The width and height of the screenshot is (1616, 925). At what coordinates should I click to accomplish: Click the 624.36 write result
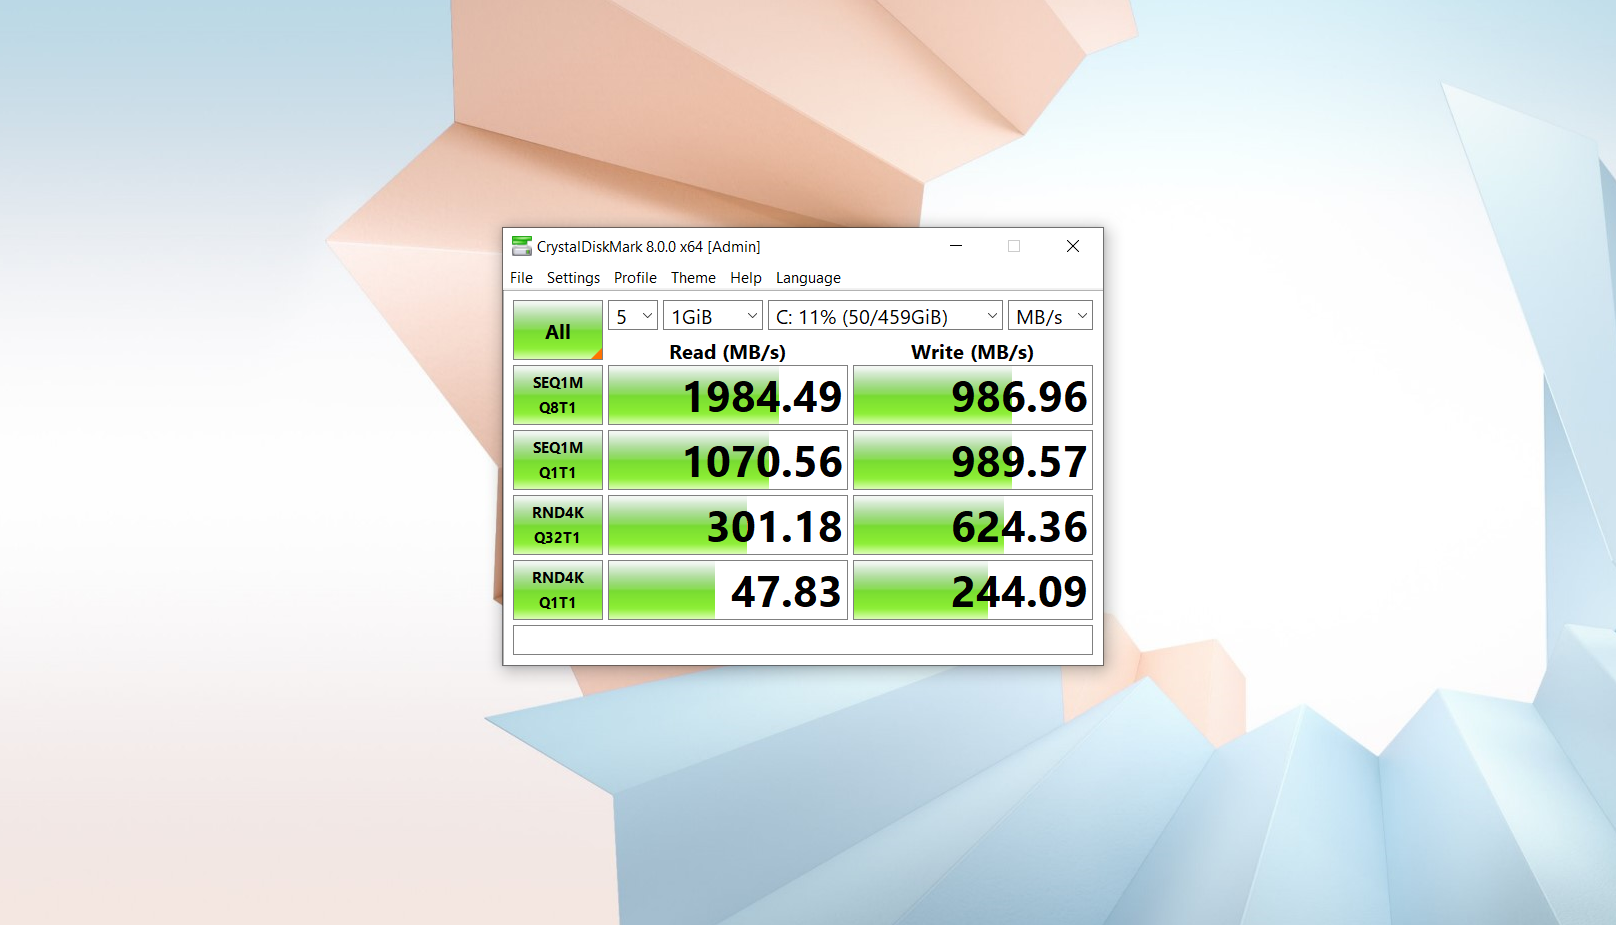[973, 525]
